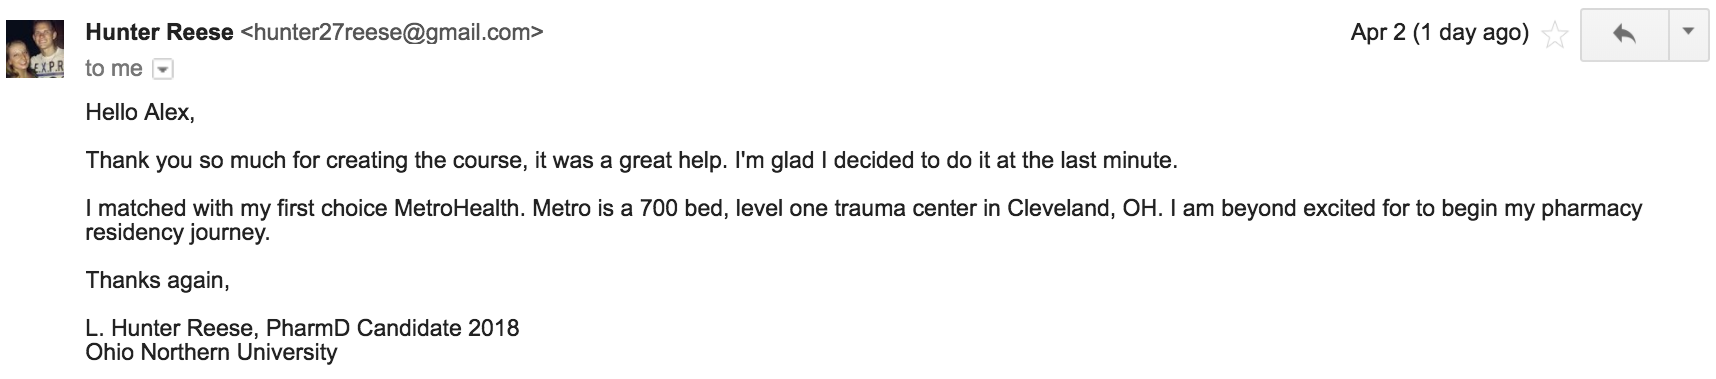Open the More options dropdown beside Reply

[1689, 34]
